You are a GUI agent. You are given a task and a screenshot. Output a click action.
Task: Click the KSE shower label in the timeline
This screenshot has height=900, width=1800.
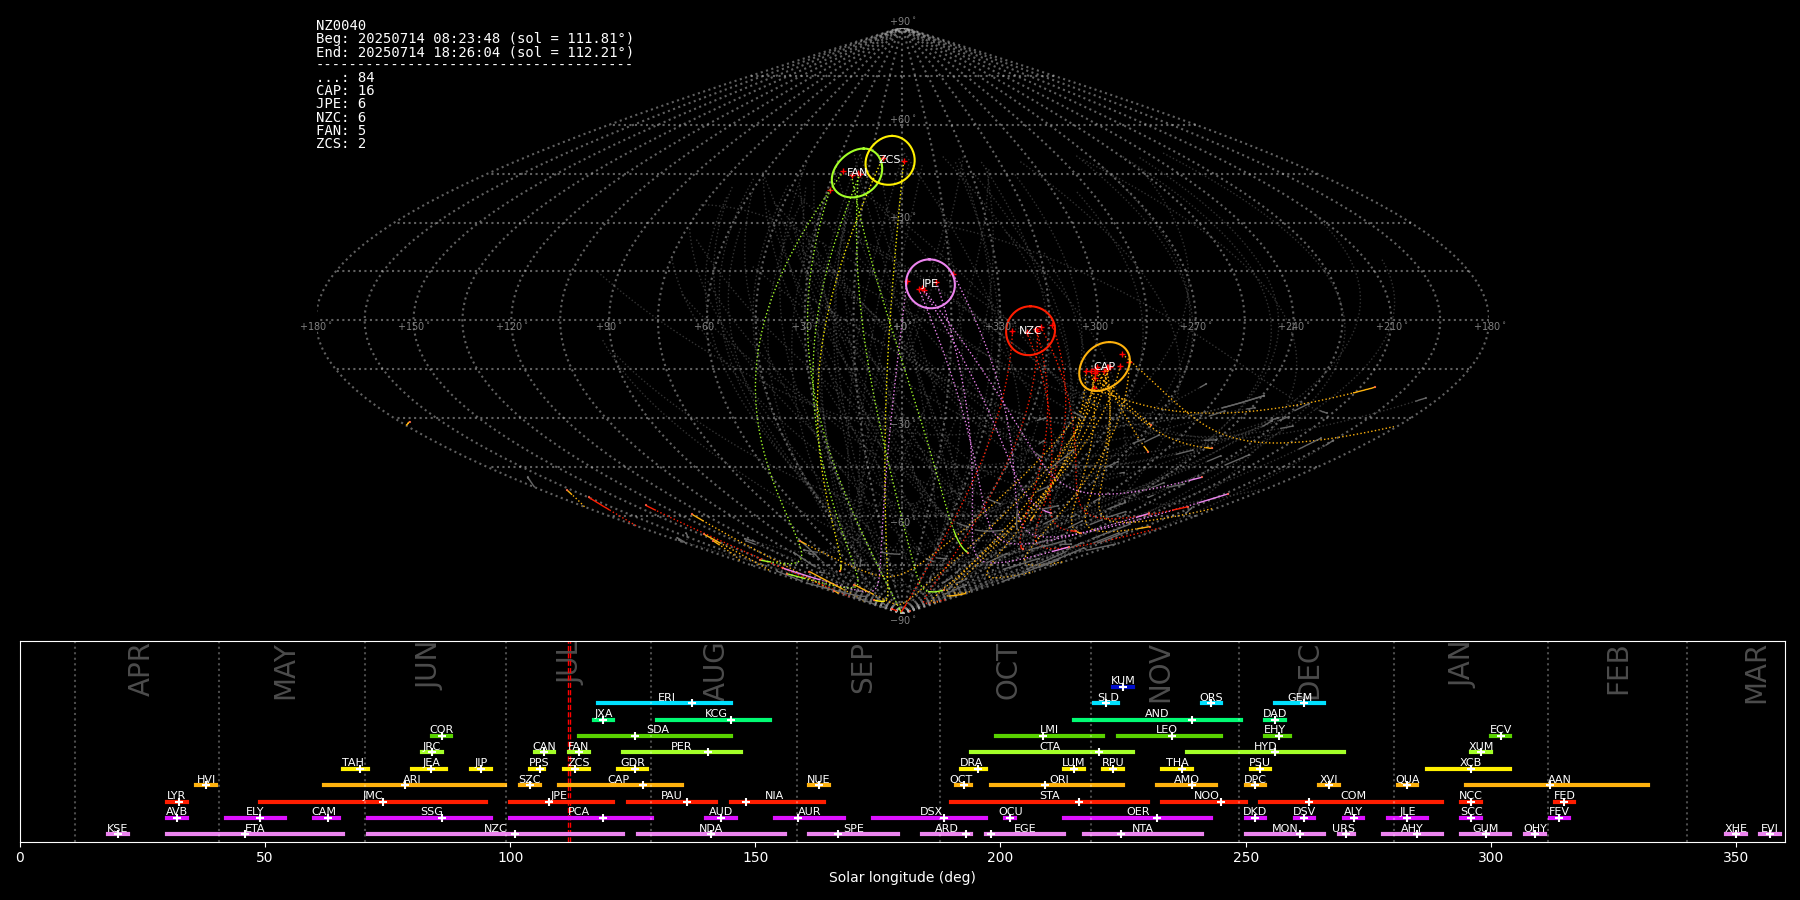[117, 829]
